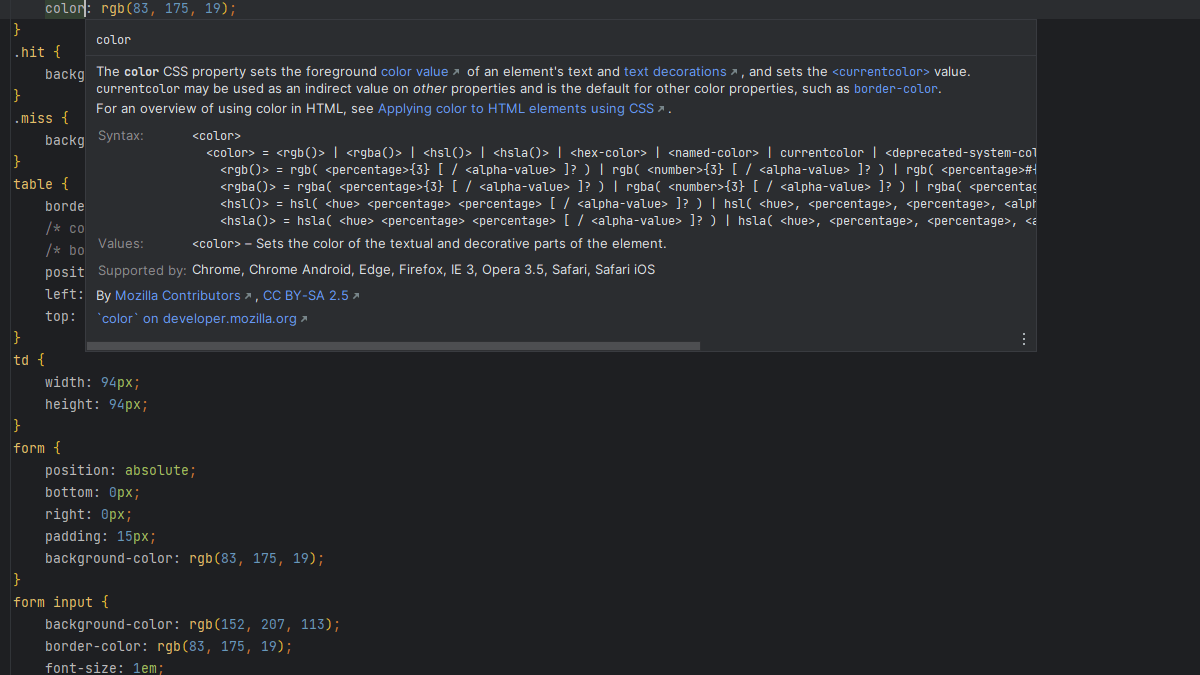The image size is (1200, 675).
Task: Open the CC BY-SA 2.5 license link
Action: [x=305, y=296]
